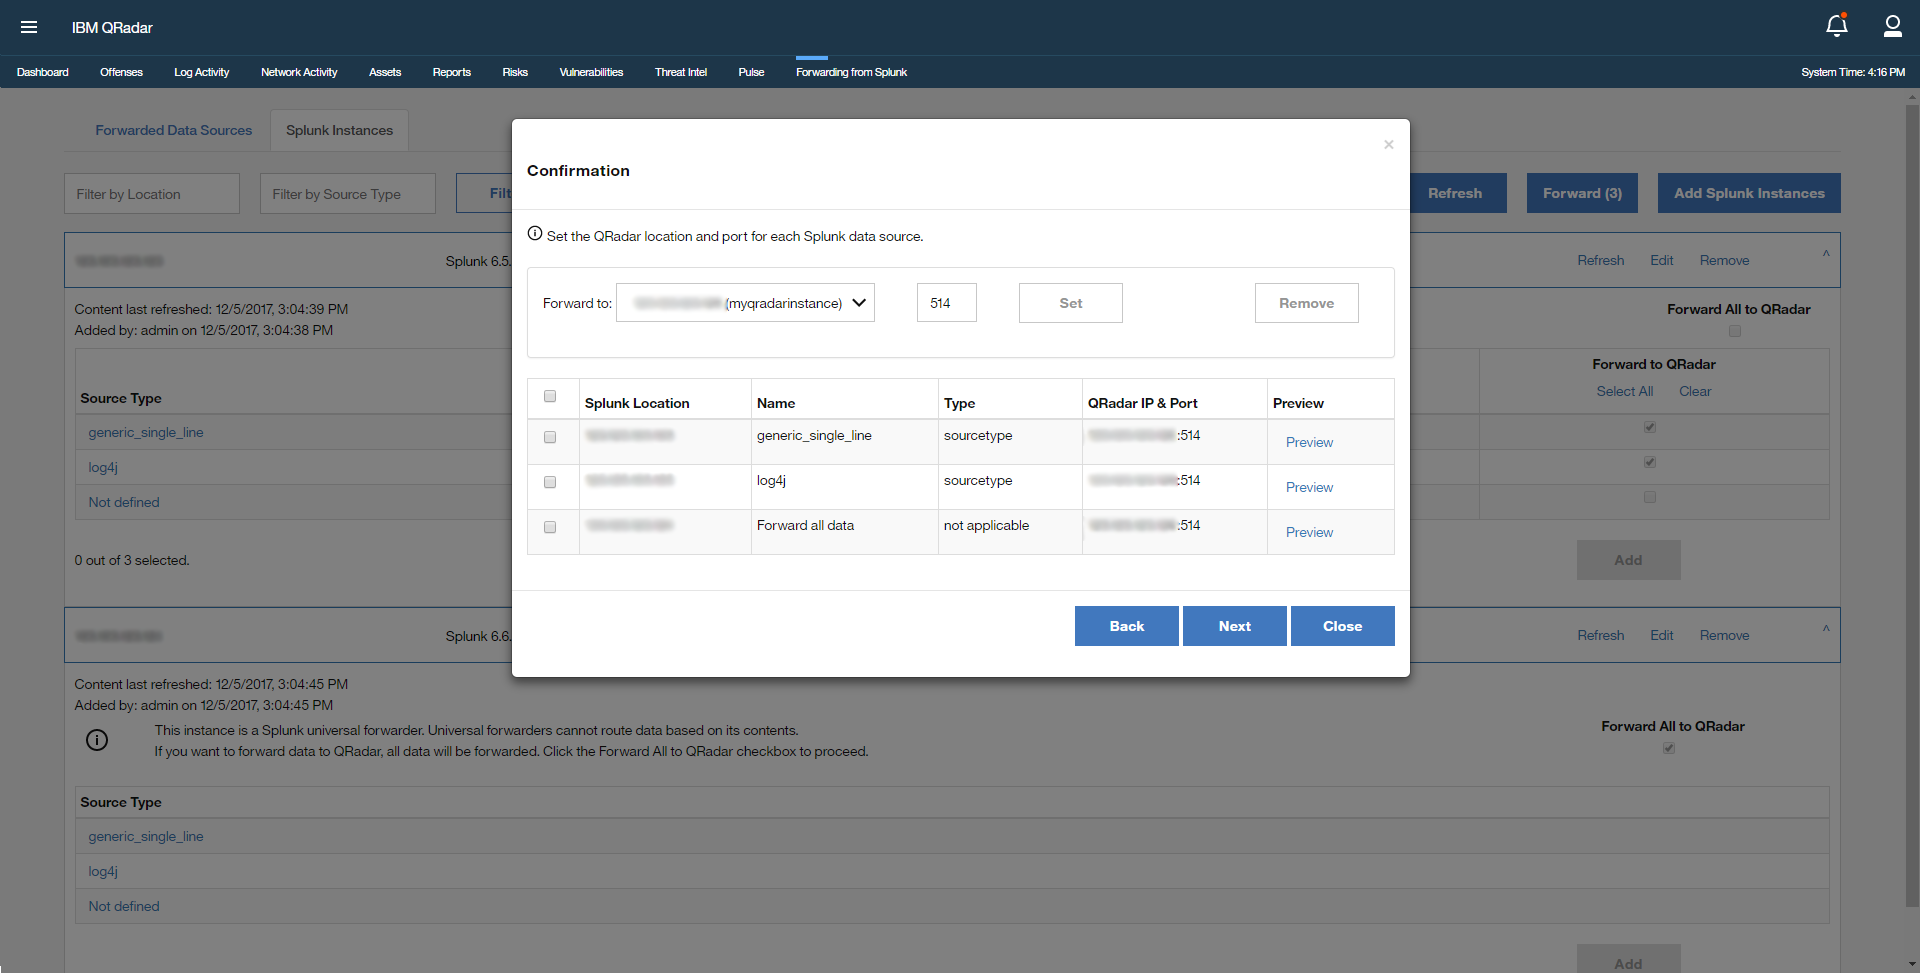Screen dimensions: 1920x974
Task: Open generic_single_line link in Splunk 6.5 list
Action: click(146, 433)
